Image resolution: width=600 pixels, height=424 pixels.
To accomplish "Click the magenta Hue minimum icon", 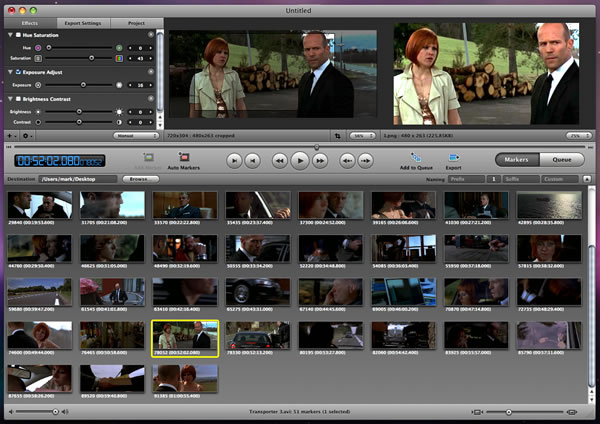I will 38,48.
